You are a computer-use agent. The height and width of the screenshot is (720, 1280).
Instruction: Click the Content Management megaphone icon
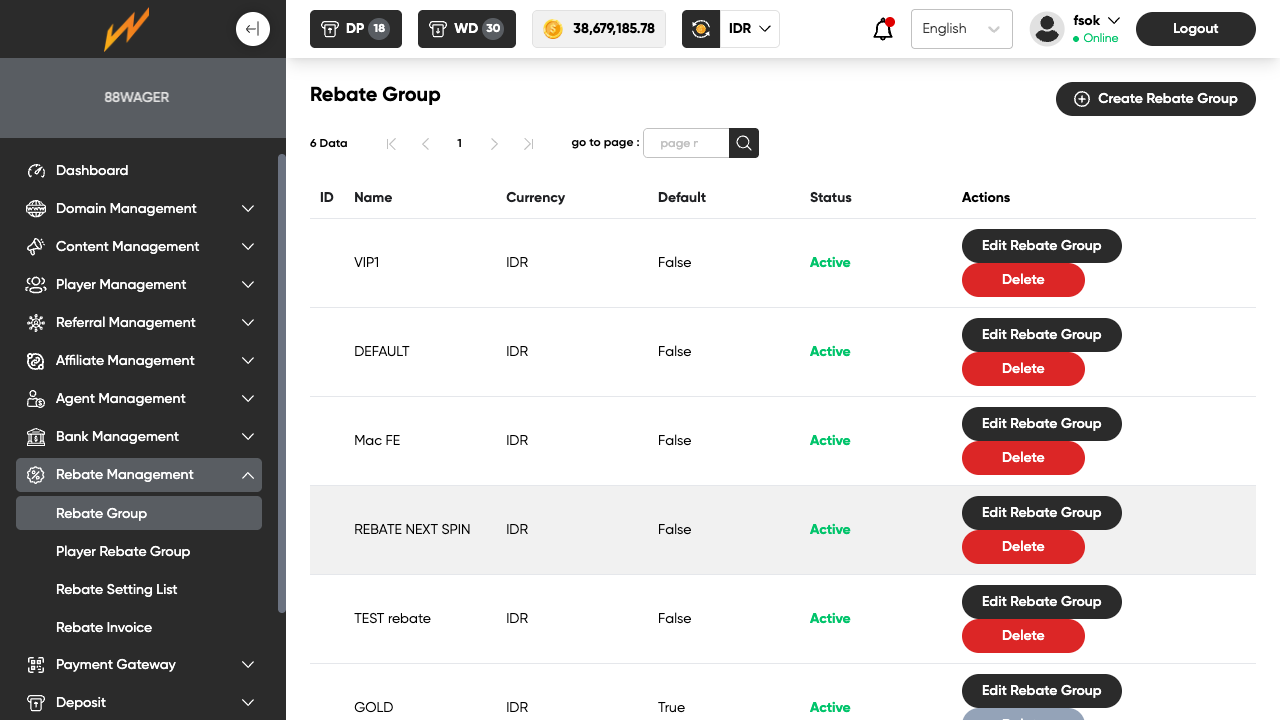36,247
